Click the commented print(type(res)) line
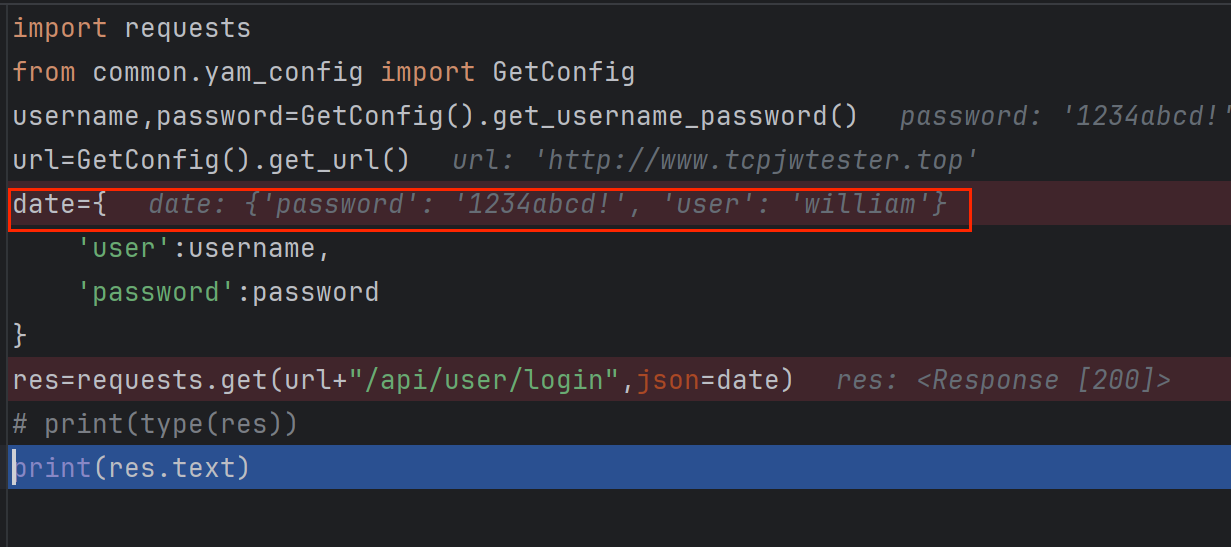The height and width of the screenshot is (547, 1231). [x=155, y=424]
